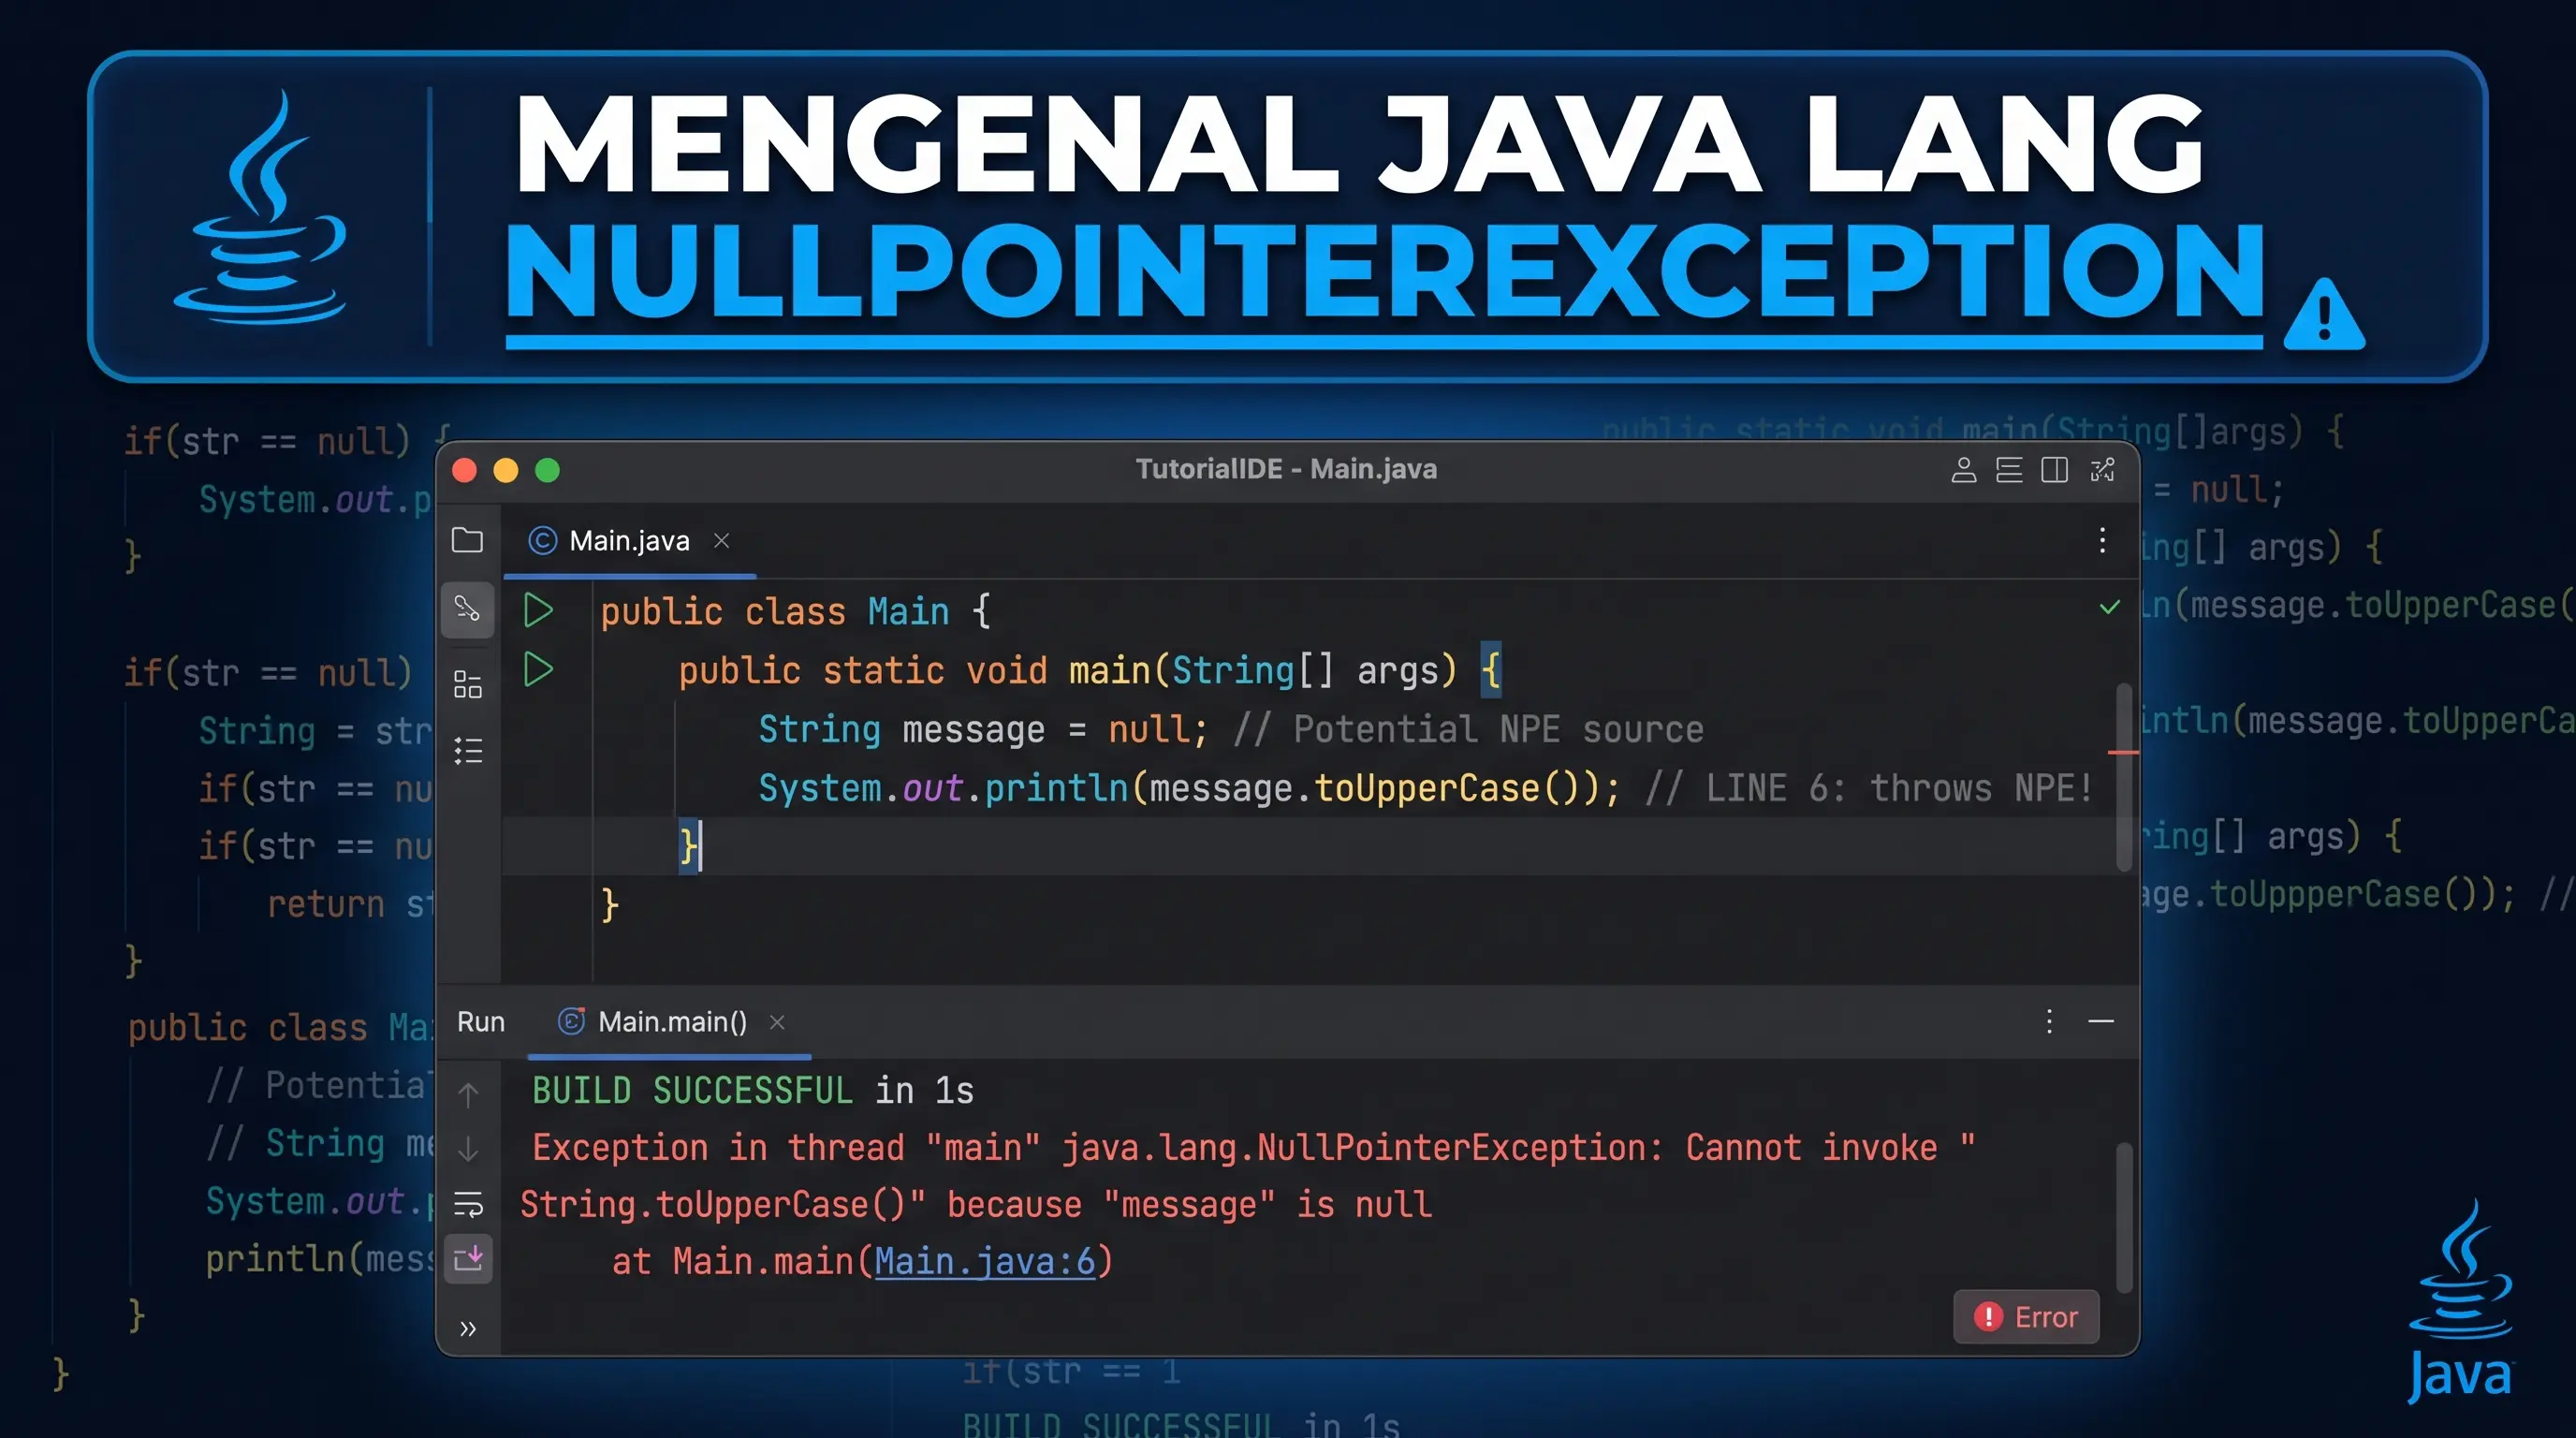Screen dimensions: 2576x1438
Task: Open Run panel options three-dot menu
Action: coord(2049,1021)
